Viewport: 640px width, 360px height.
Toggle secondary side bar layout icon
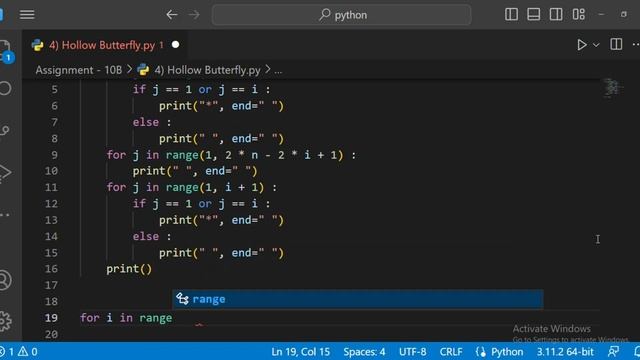[x=556, y=15]
